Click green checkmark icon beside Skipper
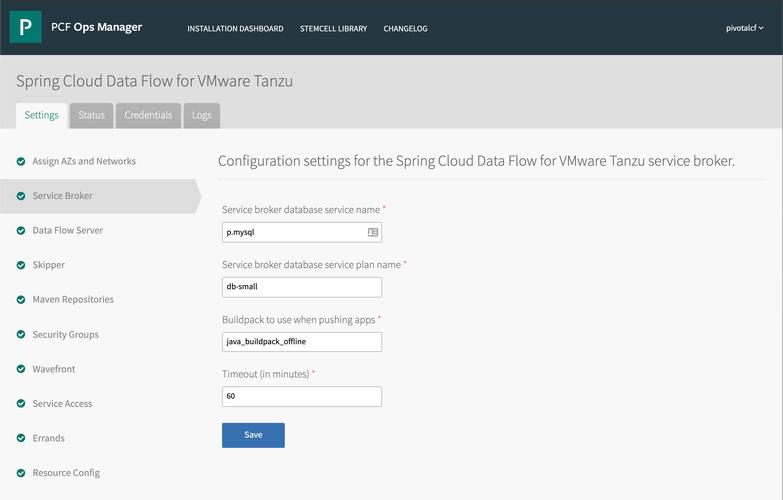Image resolution: width=783 pixels, height=500 pixels. (x=21, y=265)
